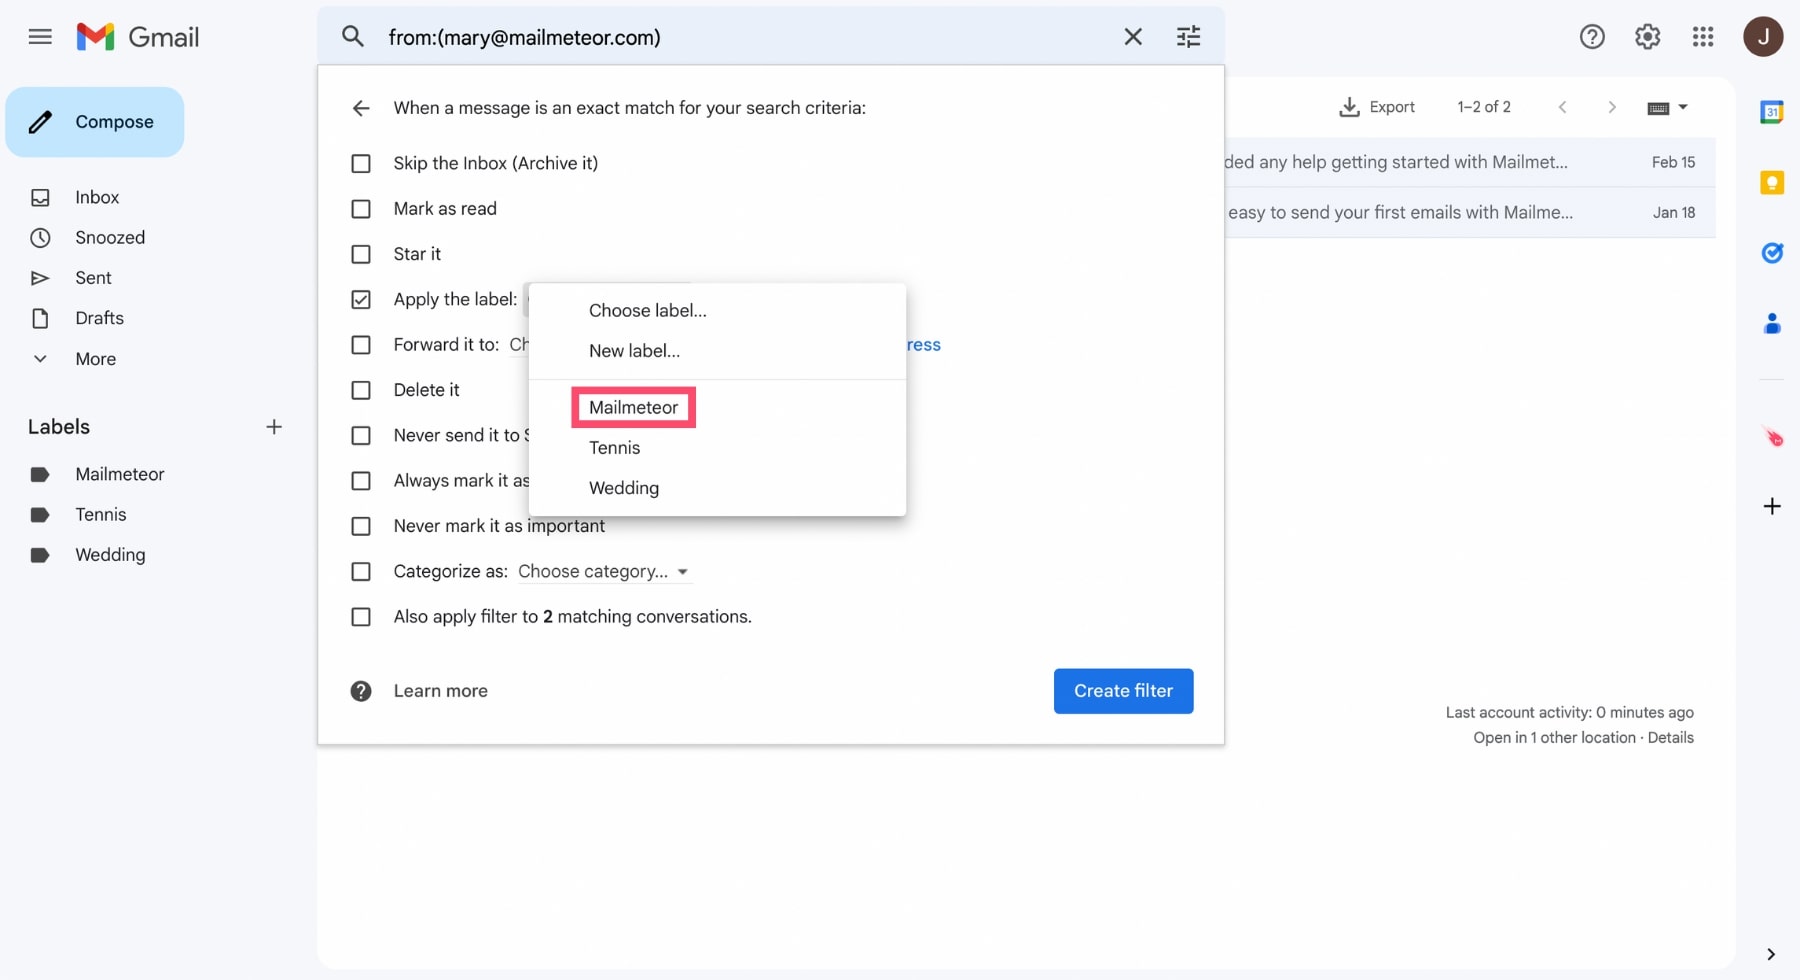Check Forward it to

pyautogui.click(x=361, y=345)
